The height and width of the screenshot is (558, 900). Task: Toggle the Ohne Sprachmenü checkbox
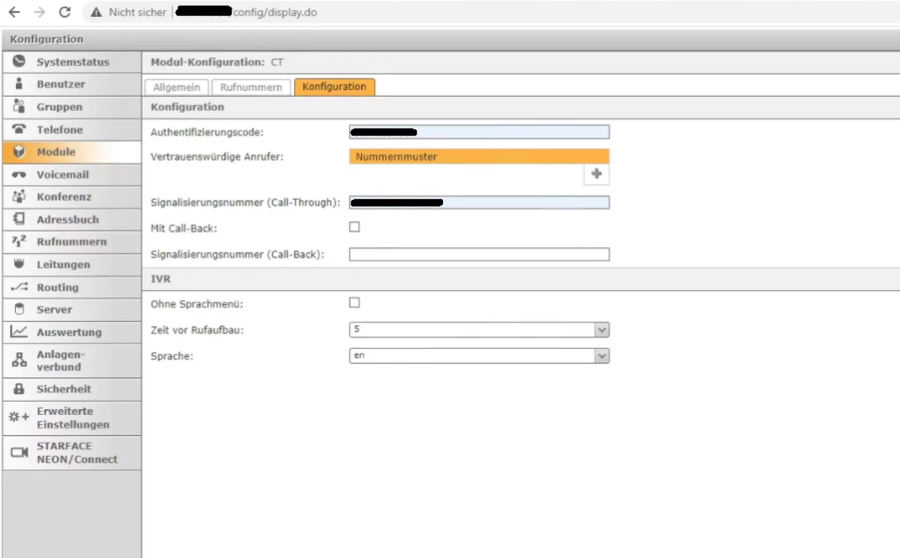pos(354,302)
